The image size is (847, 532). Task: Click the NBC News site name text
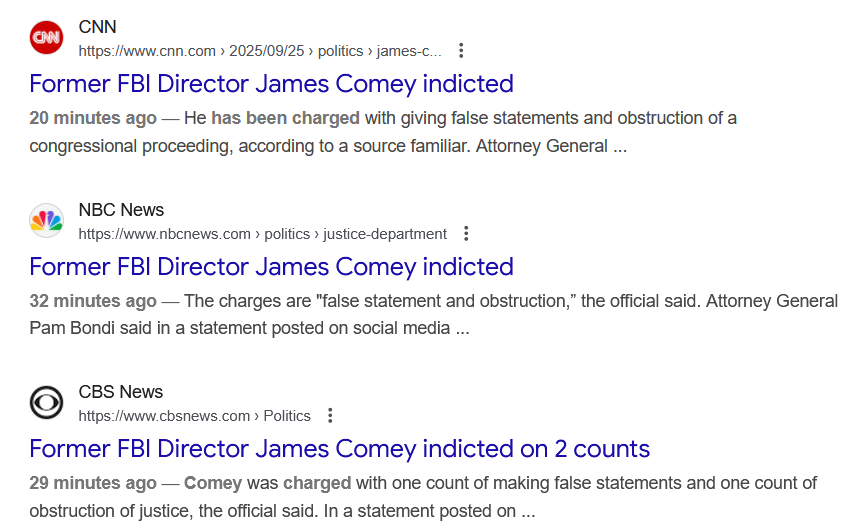(121, 210)
